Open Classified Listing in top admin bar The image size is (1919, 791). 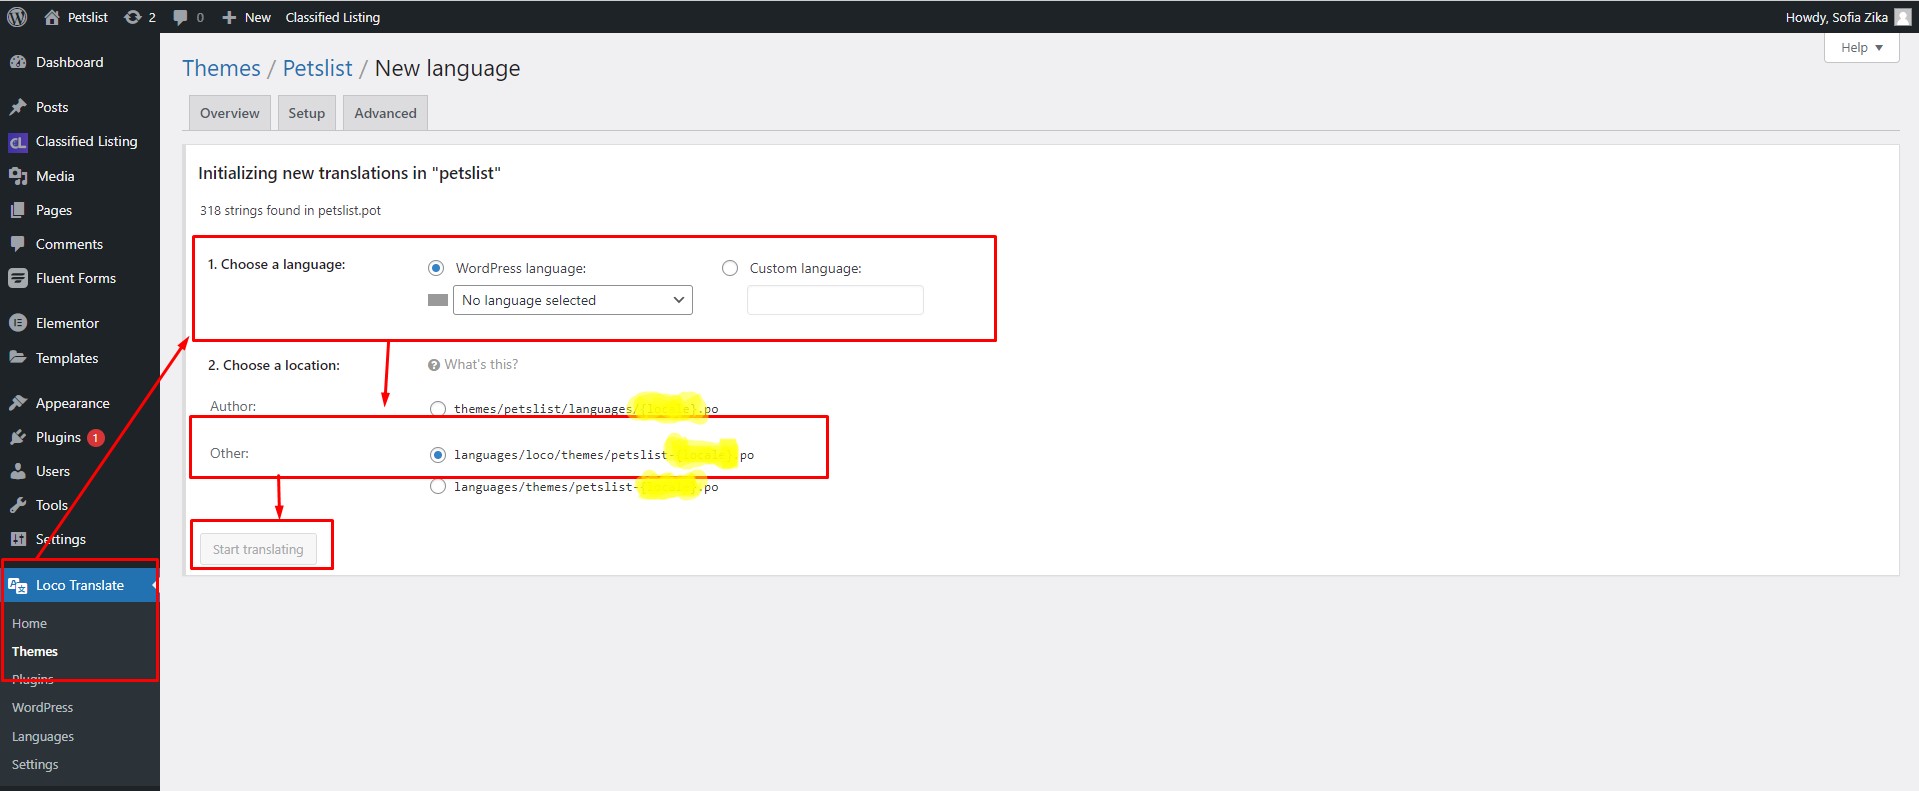coord(333,17)
